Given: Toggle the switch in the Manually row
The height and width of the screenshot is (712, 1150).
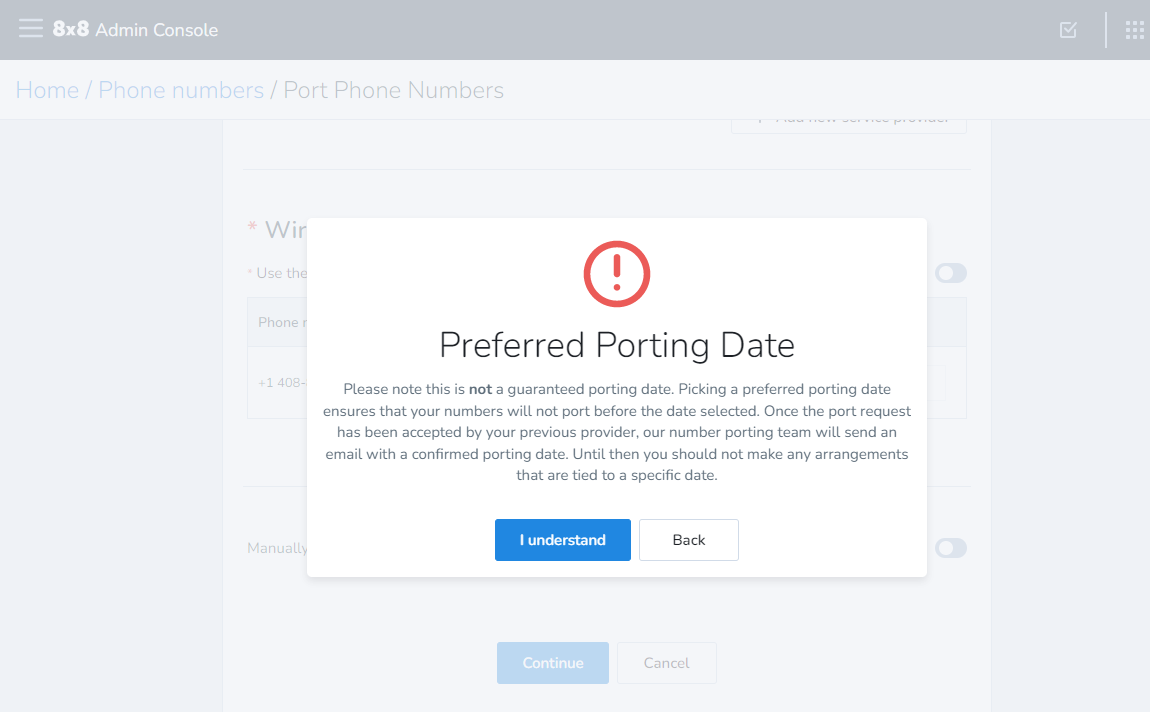Looking at the screenshot, I should 951,548.
